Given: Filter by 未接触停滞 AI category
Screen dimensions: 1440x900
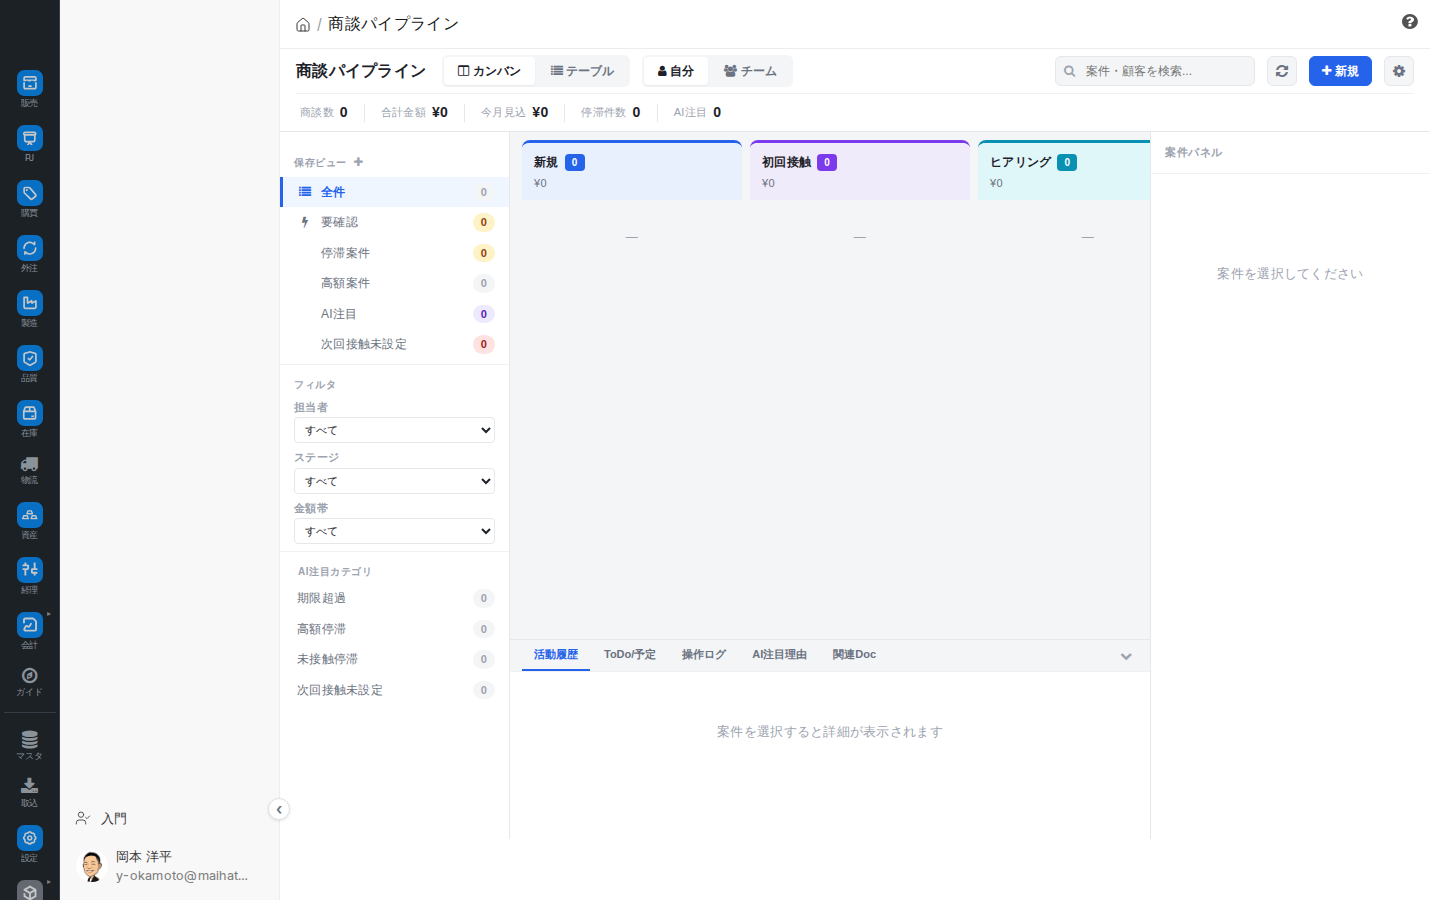Looking at the screenshot, I should coord(395,659).
